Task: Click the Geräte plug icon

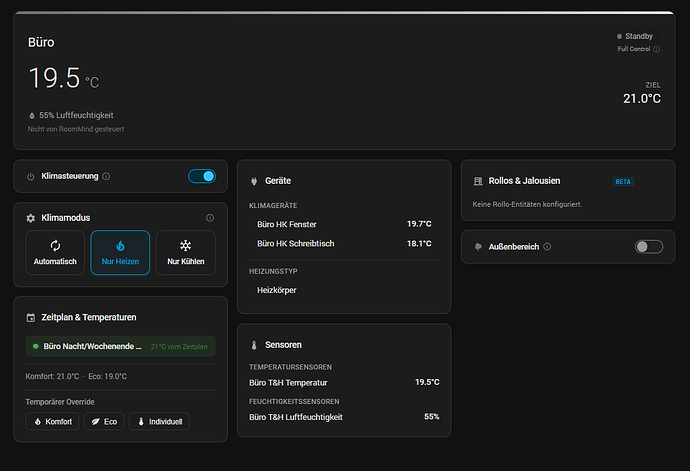Action: tap(254, 181)
